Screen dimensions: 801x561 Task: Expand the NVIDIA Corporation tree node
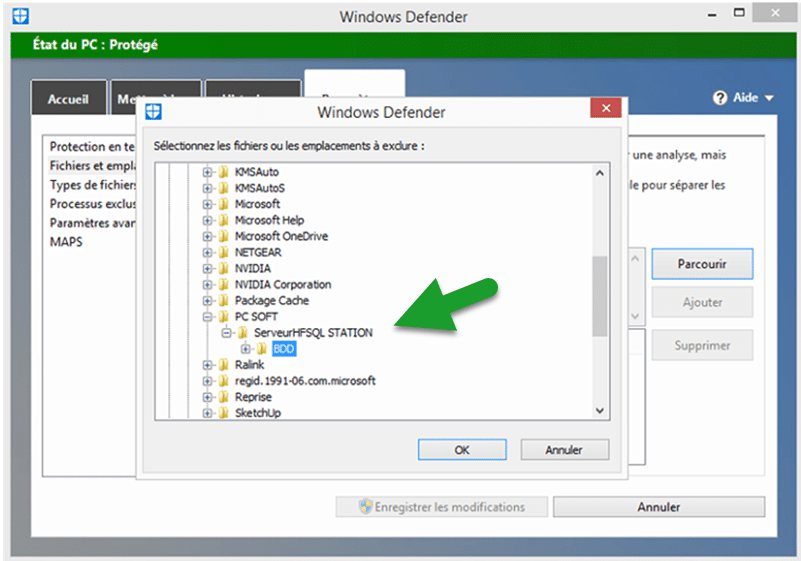[x=207, y=285]
